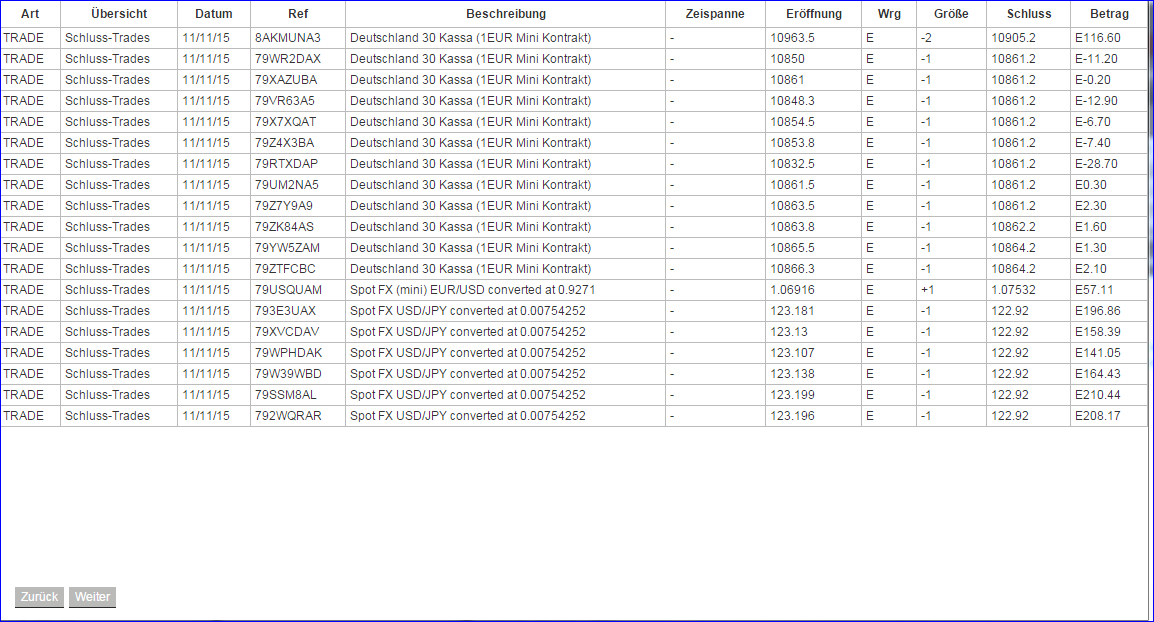Screen dimensions: 1154x622
Task: Click the Weiter button
Action: tap(91, 597)
